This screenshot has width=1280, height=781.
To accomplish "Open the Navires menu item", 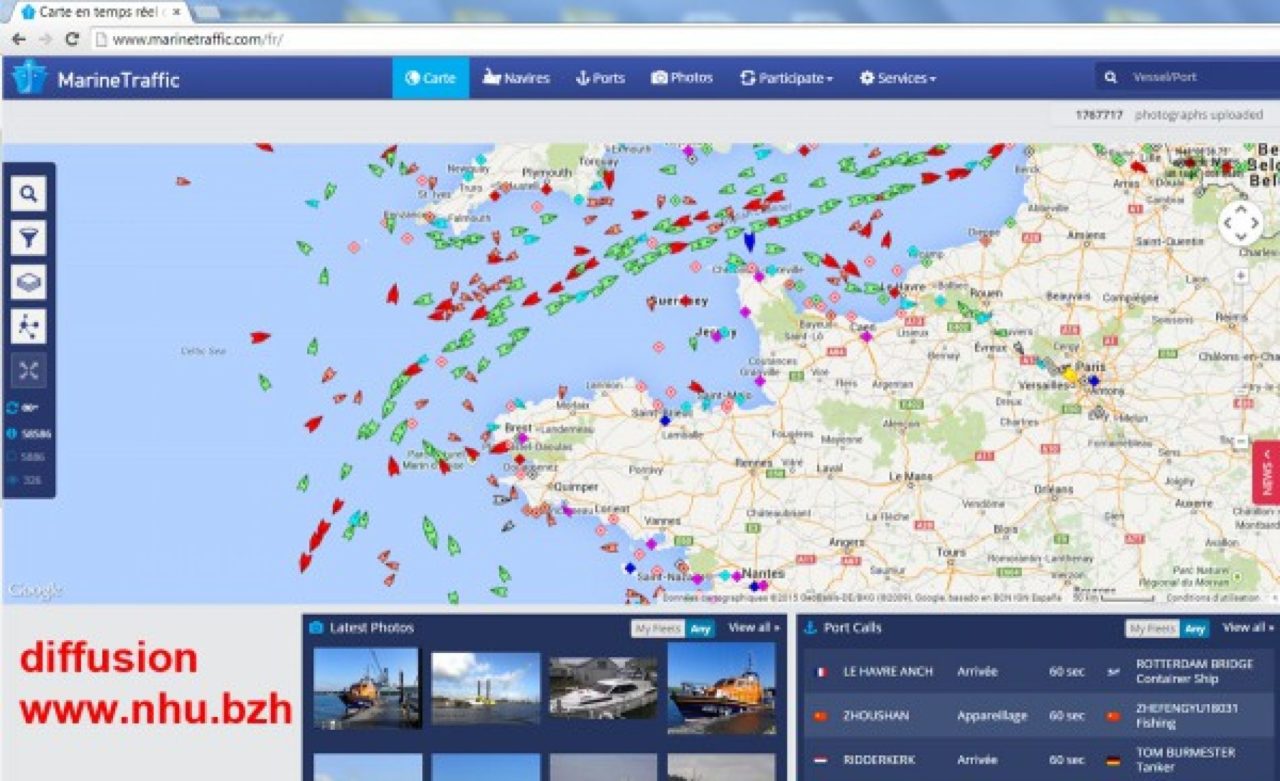I will [516, 78].
